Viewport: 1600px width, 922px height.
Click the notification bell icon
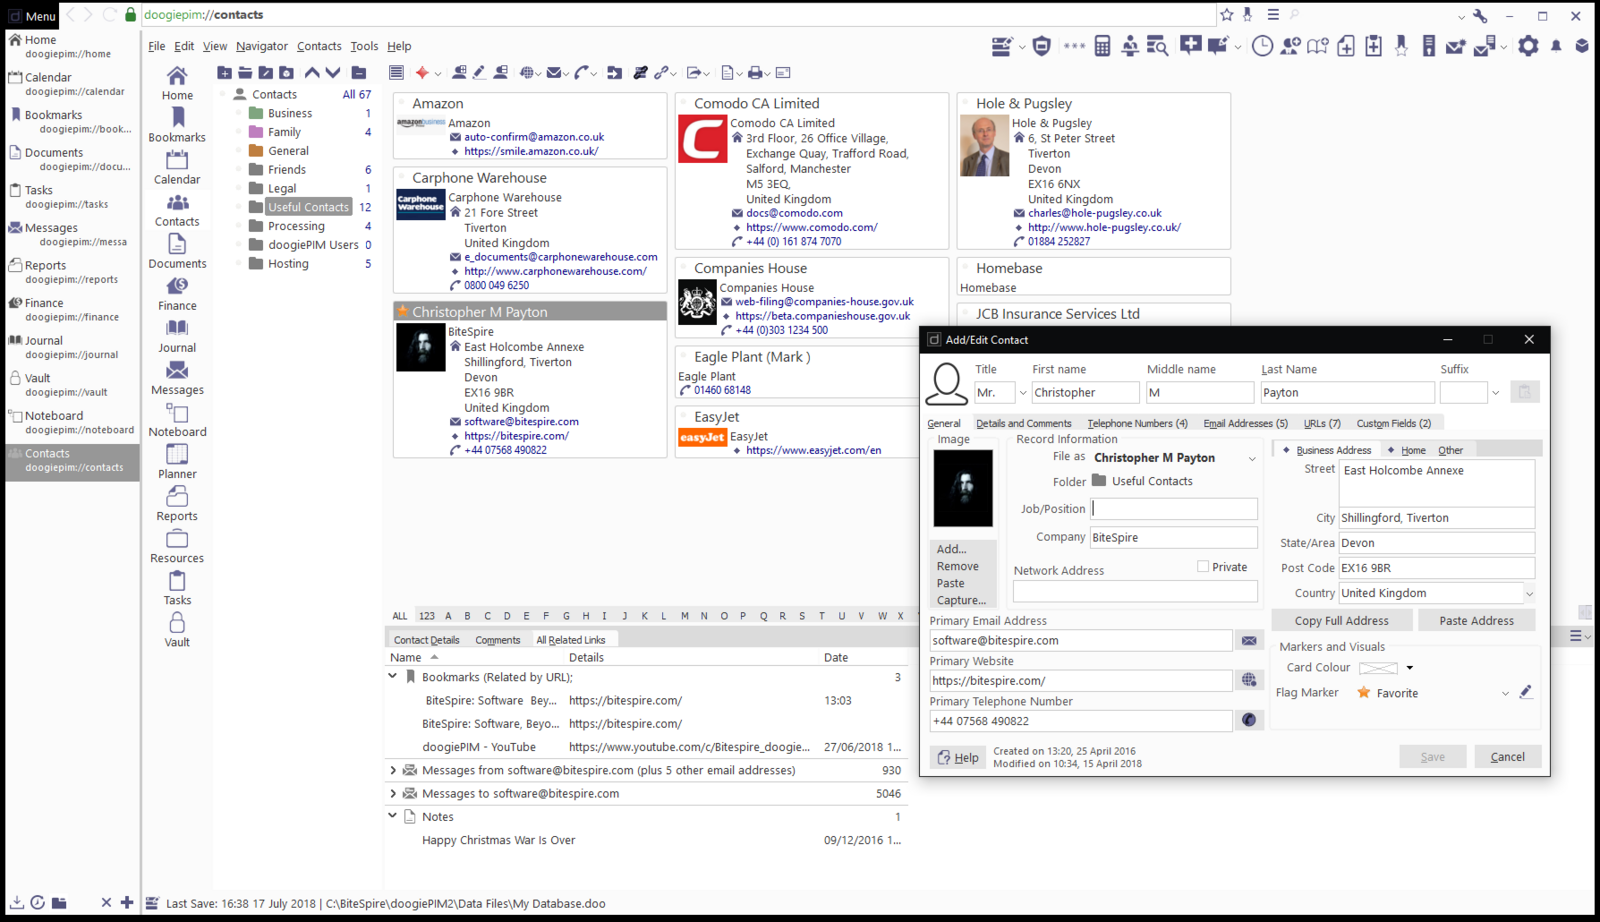tap(1556, 46)
